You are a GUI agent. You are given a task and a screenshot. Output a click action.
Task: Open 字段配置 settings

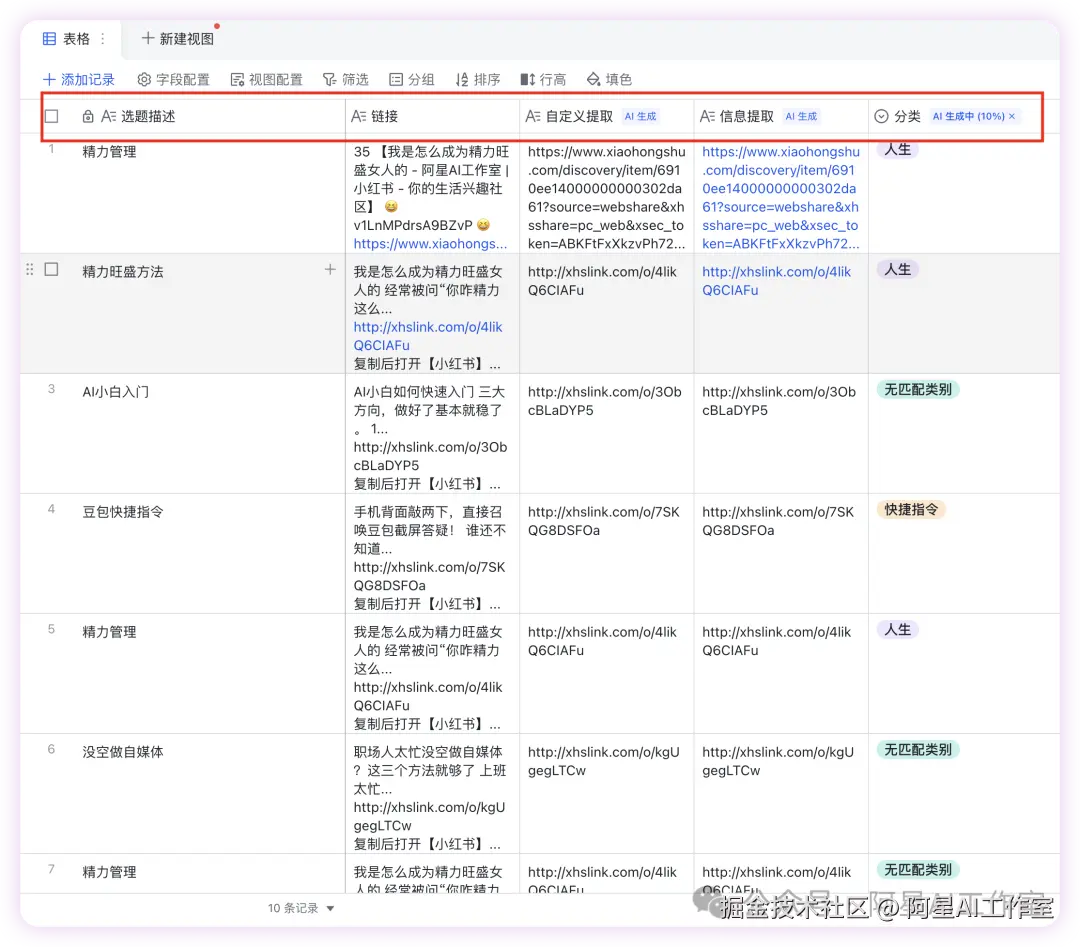click(173, 79)
